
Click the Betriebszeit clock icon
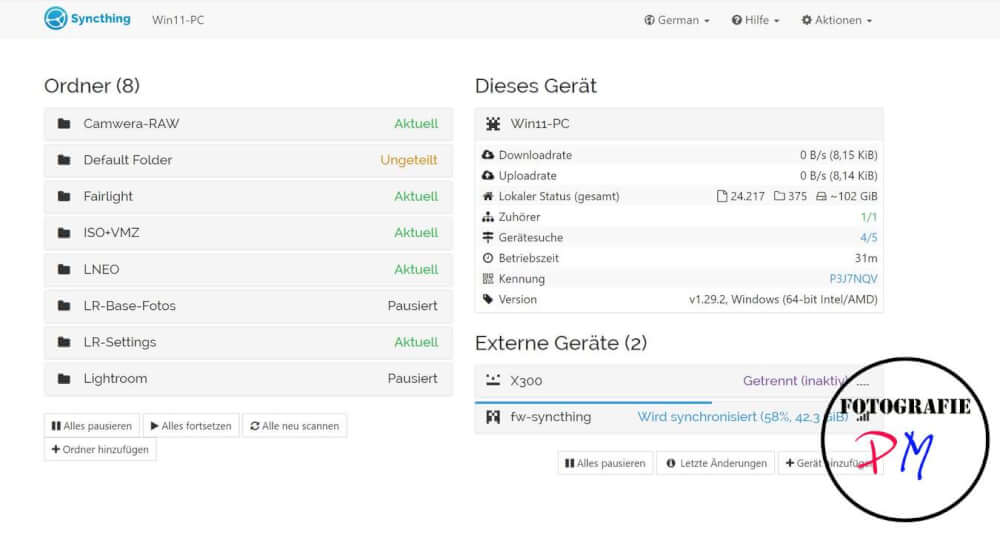[488, 258]
